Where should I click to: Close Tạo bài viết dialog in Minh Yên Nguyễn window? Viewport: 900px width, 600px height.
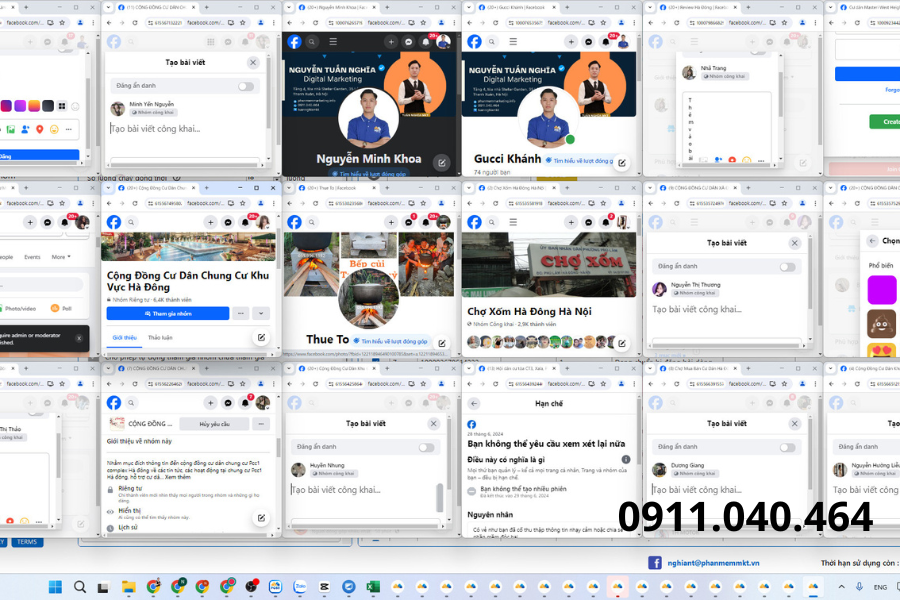[253, 63]
